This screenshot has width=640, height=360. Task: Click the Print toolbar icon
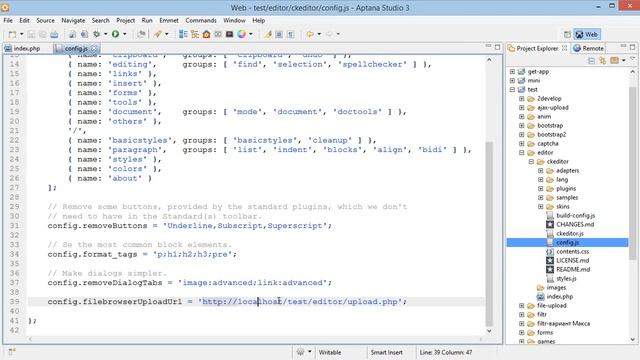(54, 34)
